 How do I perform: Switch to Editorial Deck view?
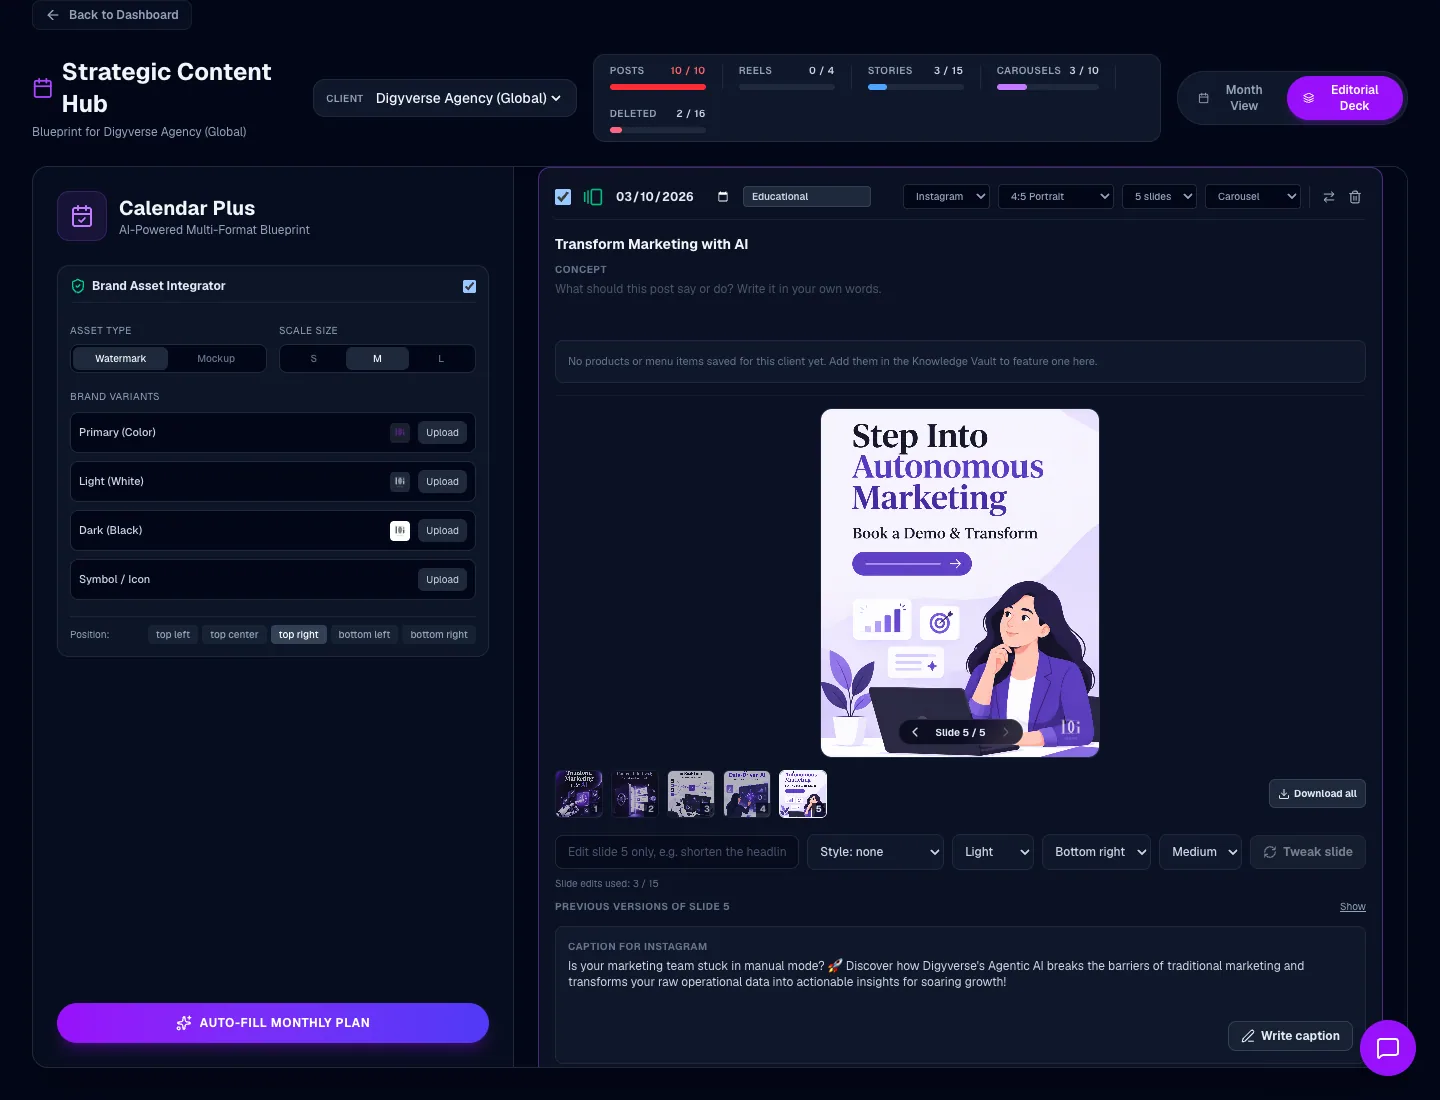1344,98
